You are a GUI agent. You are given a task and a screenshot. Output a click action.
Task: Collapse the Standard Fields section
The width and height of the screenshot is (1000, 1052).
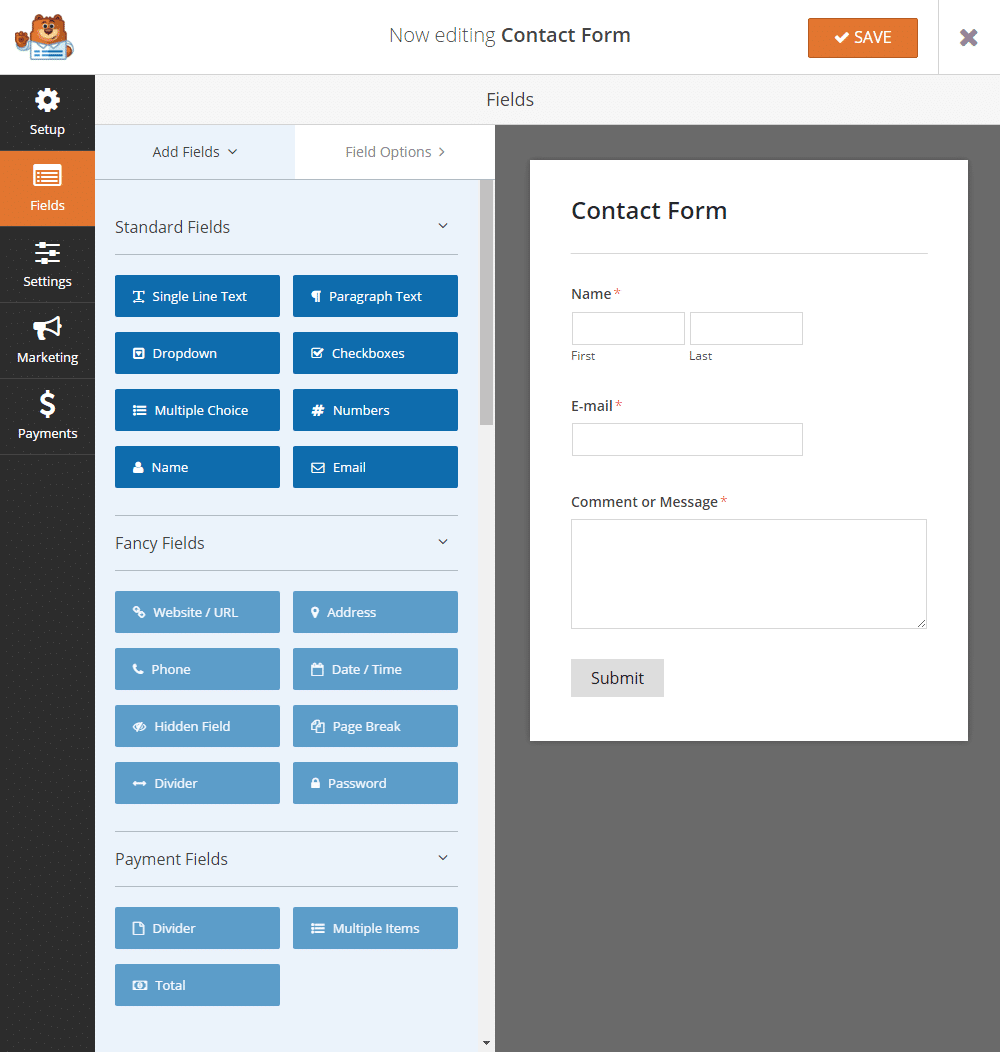(x=443, y=226)
